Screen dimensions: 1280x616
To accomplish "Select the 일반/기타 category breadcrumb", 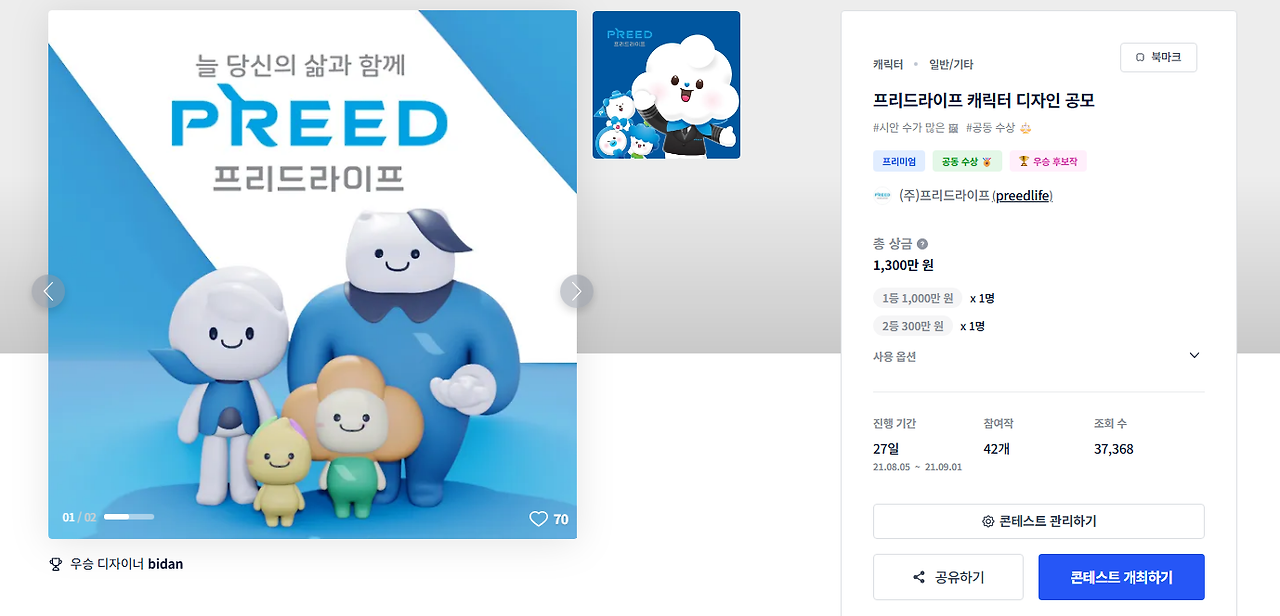I will [x=951, y=64].
